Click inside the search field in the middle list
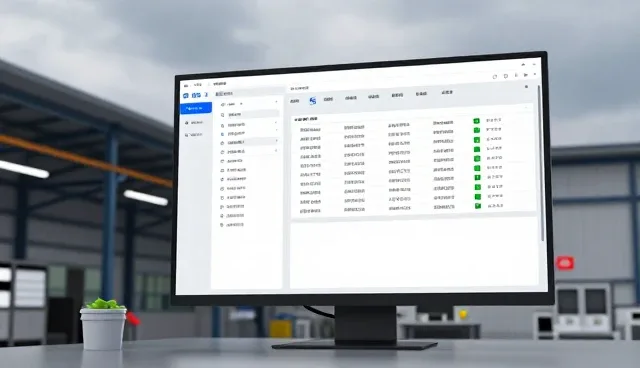 tap(249, 115)
